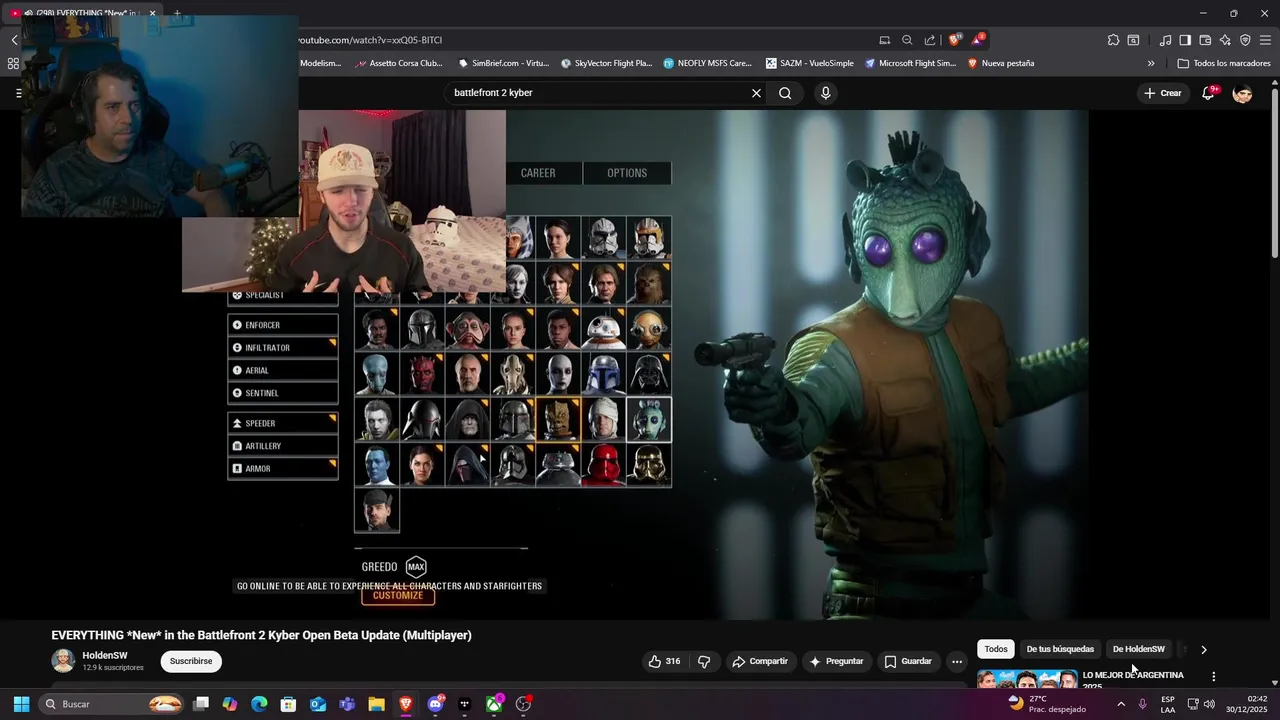Select the Todos filter chip
The width and height of the screenshot is (1280, 720).
pyautogui.click(x=996, y=649)
